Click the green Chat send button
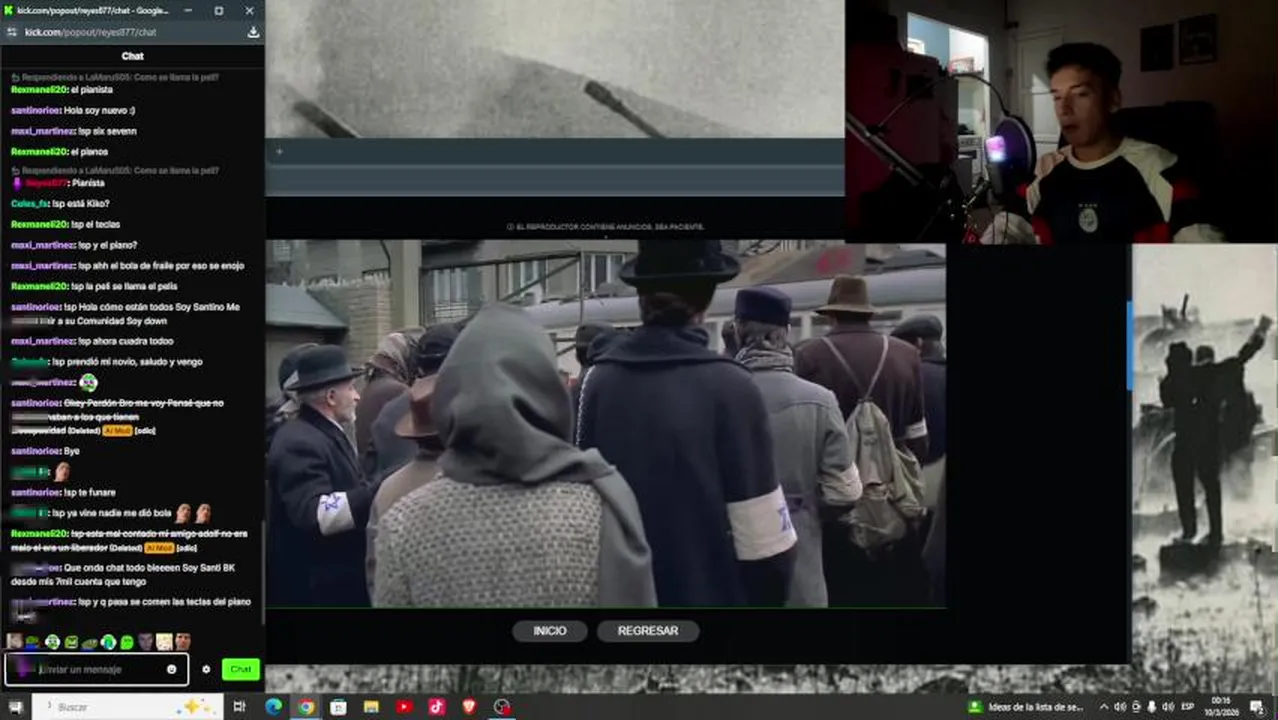Viewport: 1278px width, 720px height. (x=241, y=669)
